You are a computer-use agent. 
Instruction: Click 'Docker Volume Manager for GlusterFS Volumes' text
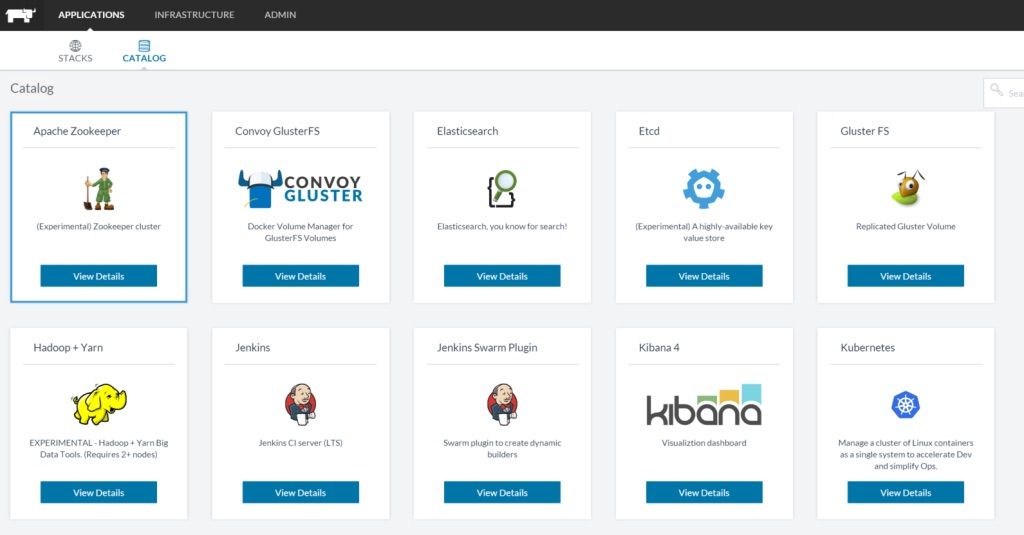[300, 232]
